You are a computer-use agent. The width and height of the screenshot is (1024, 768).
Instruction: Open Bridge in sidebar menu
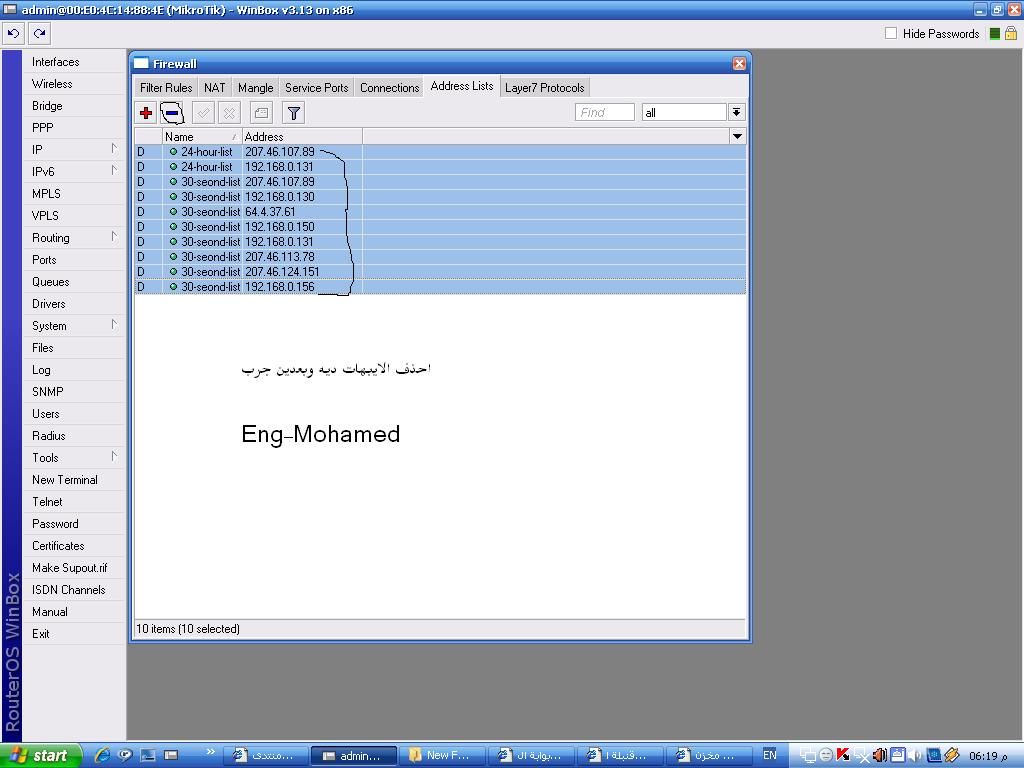tap(73, 106)
